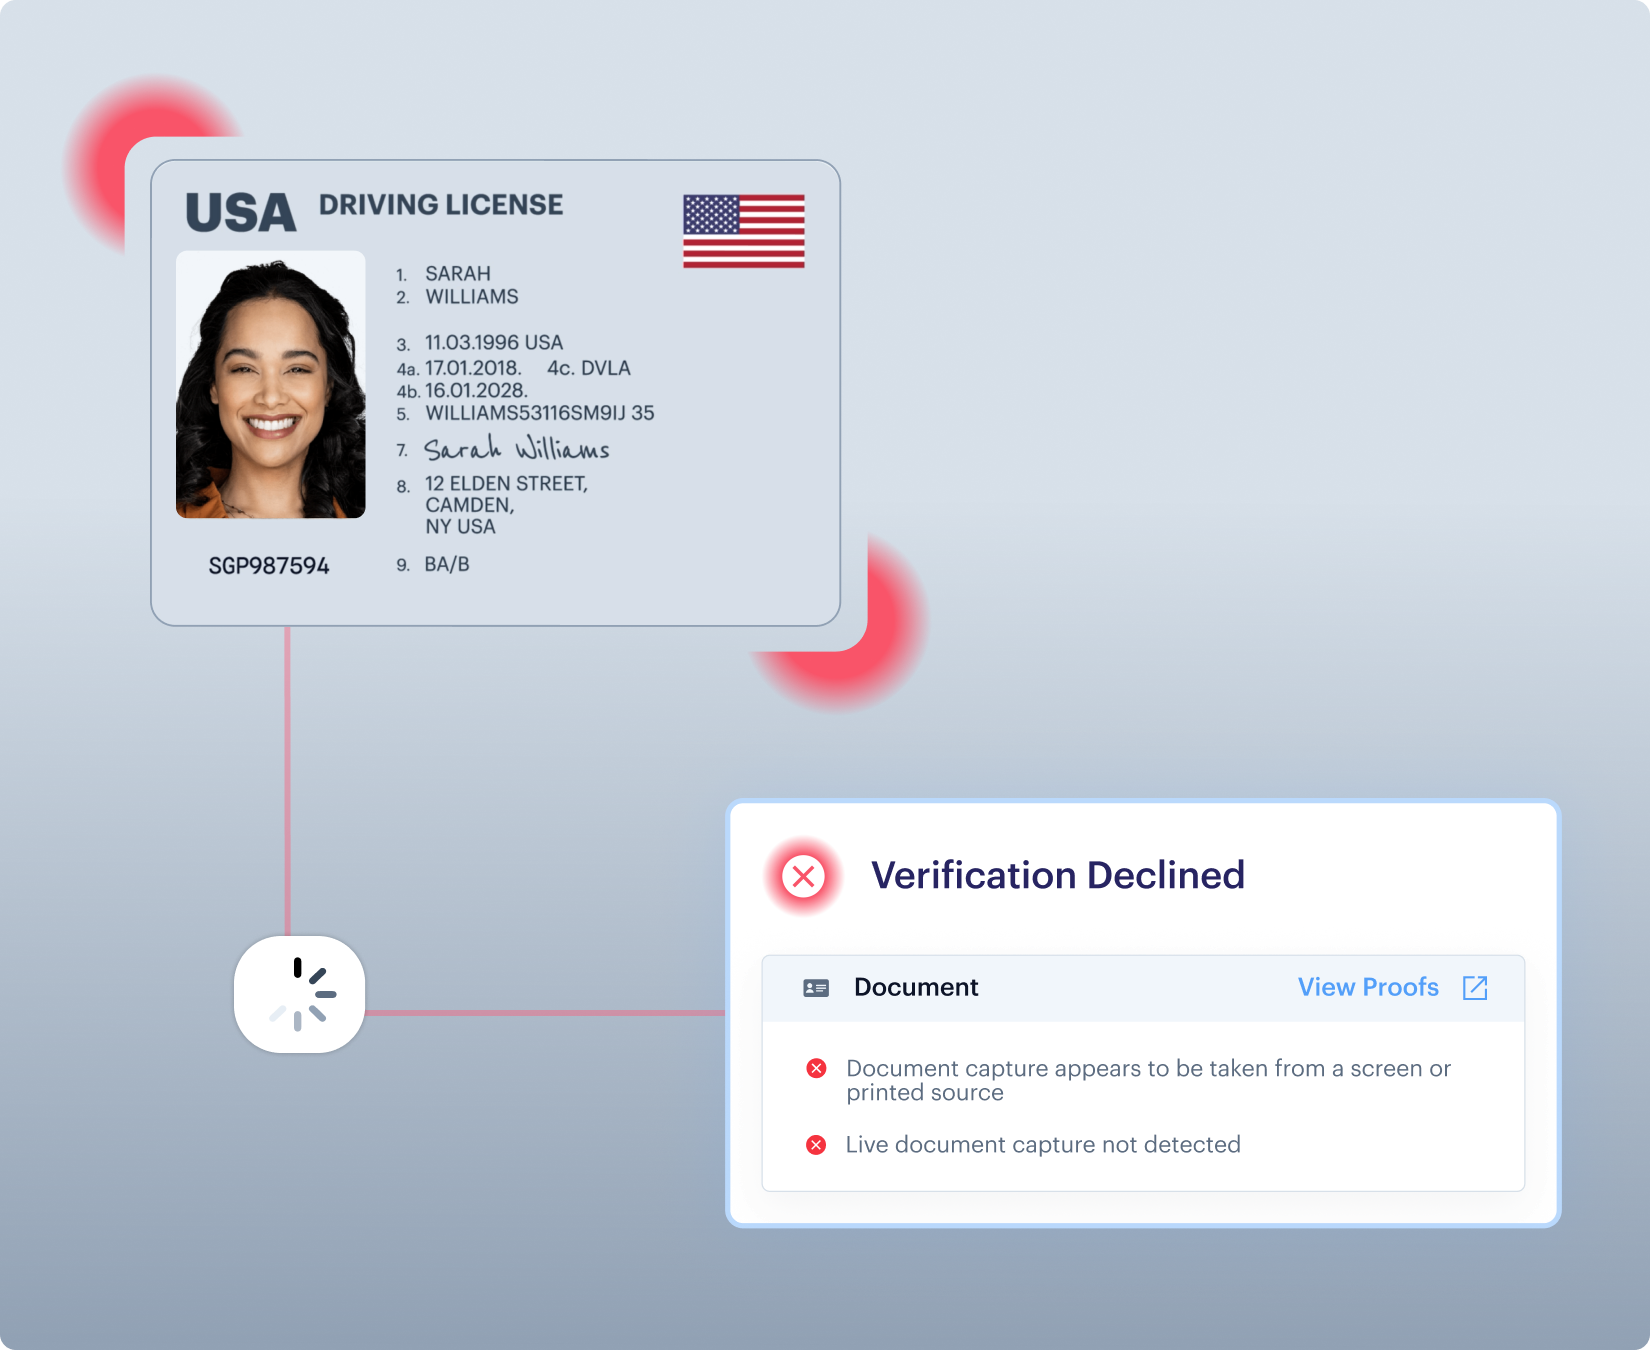This screenshot has height=1350, width=1650.
Task: Click the loading spinner icon
Action: tap(300, 994)
